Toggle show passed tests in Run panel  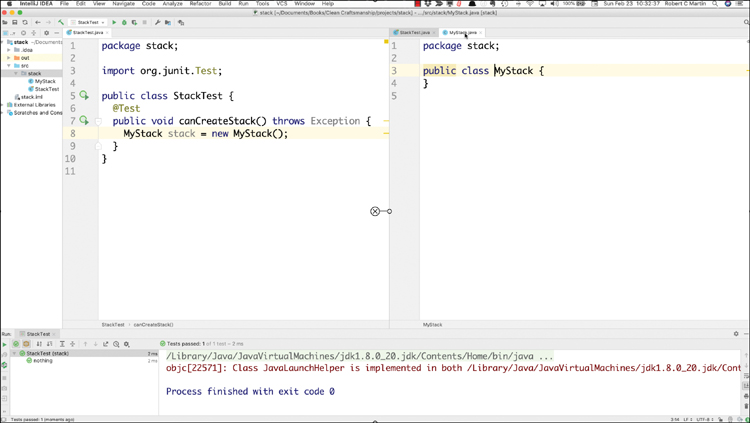coord(17,344)
